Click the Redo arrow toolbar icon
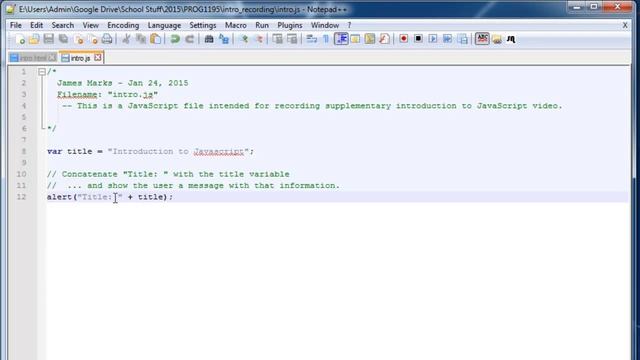The width and height of the screenshot is (640, 360). pos(189,39)
